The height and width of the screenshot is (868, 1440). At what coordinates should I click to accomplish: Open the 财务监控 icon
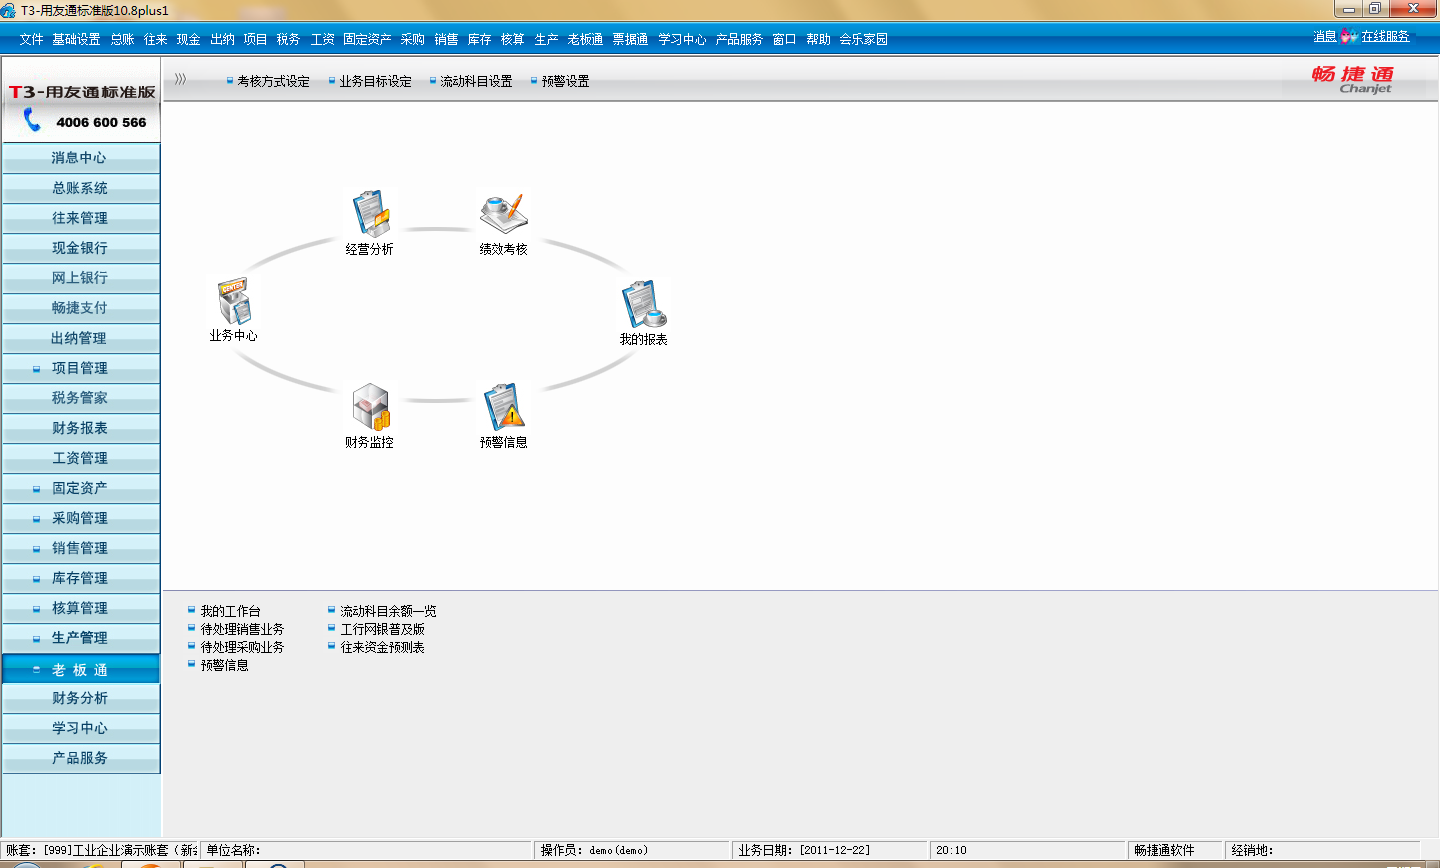click(370, 407)
